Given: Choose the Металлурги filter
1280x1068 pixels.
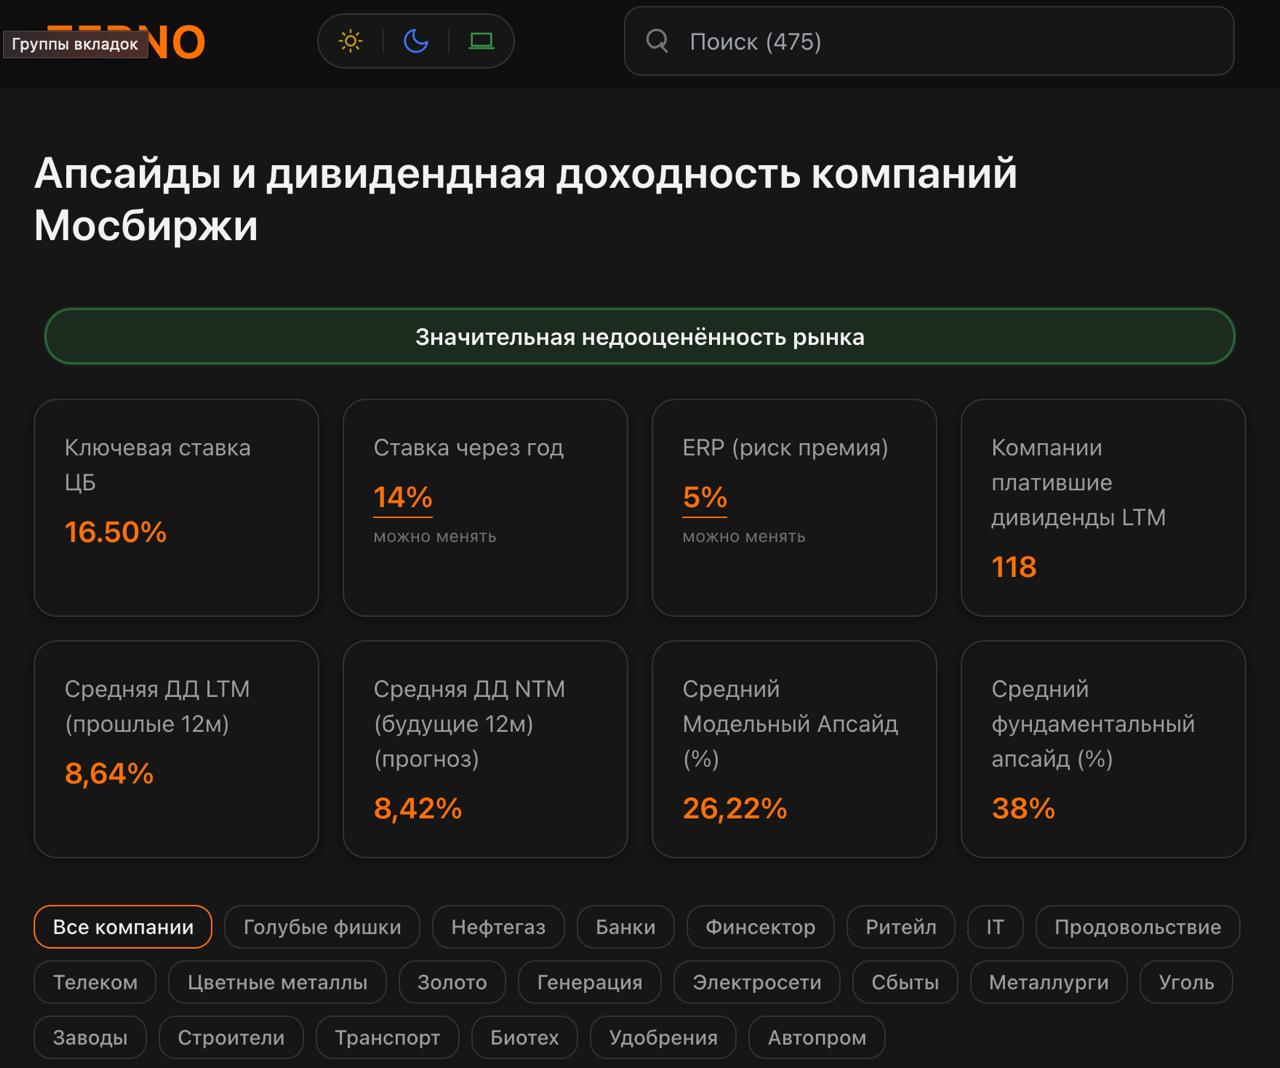Looking at the screenshot, I should (1049, 982).
